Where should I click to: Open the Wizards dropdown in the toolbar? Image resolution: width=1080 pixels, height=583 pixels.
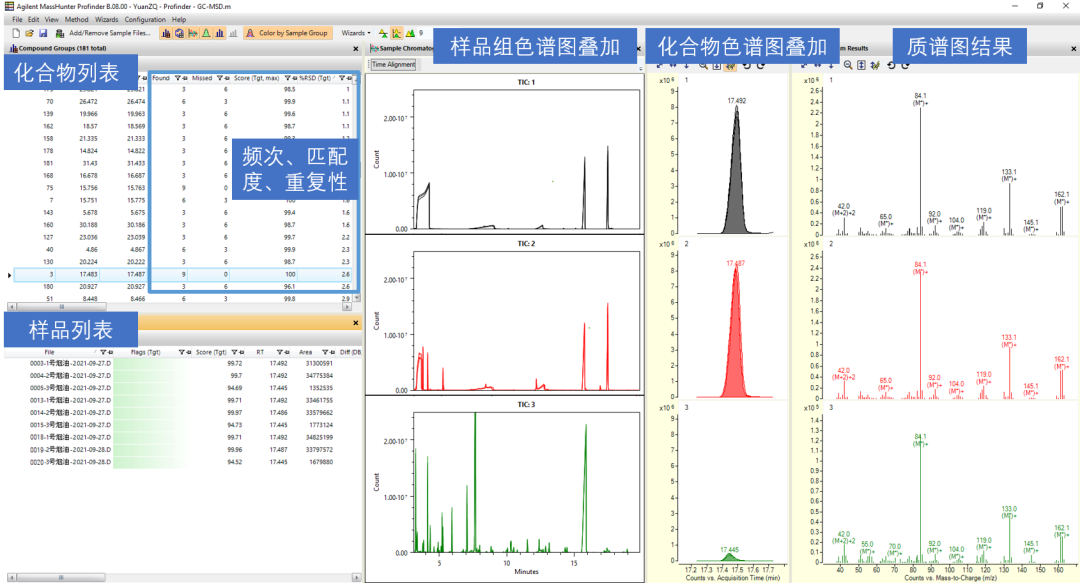point(356,33)
